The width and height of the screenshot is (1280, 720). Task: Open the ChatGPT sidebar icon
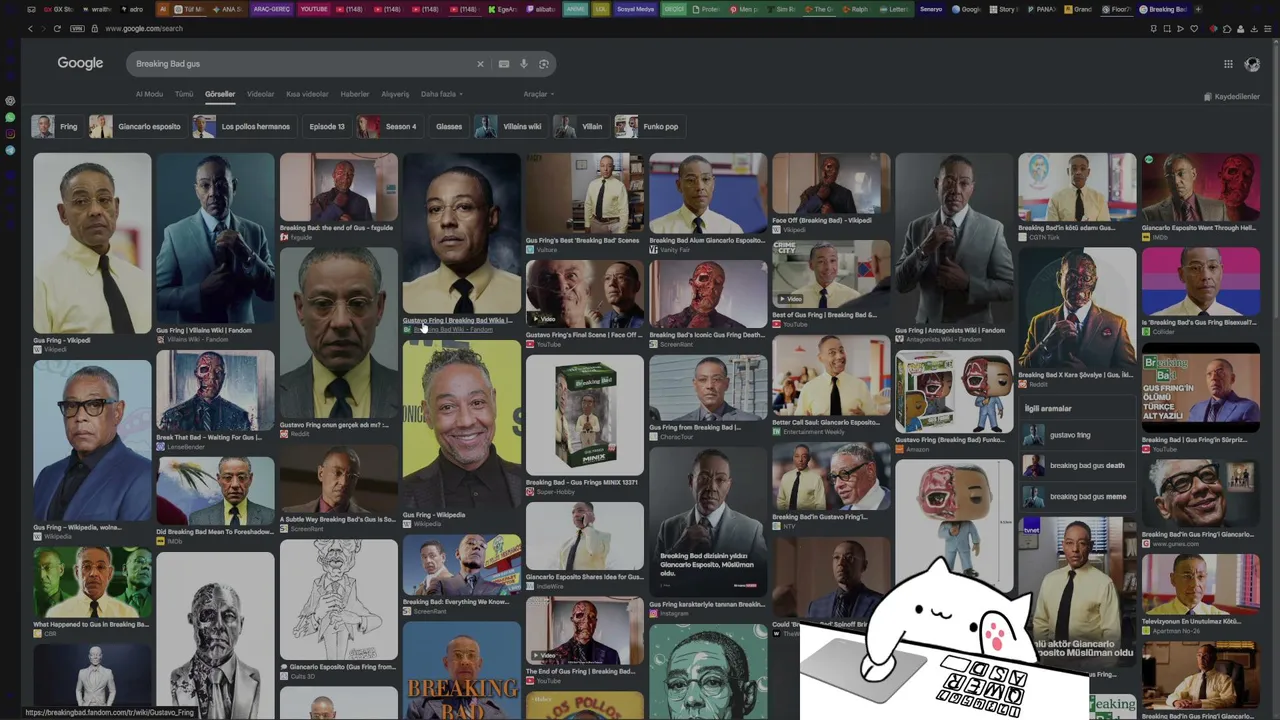[x=10, y=101]
